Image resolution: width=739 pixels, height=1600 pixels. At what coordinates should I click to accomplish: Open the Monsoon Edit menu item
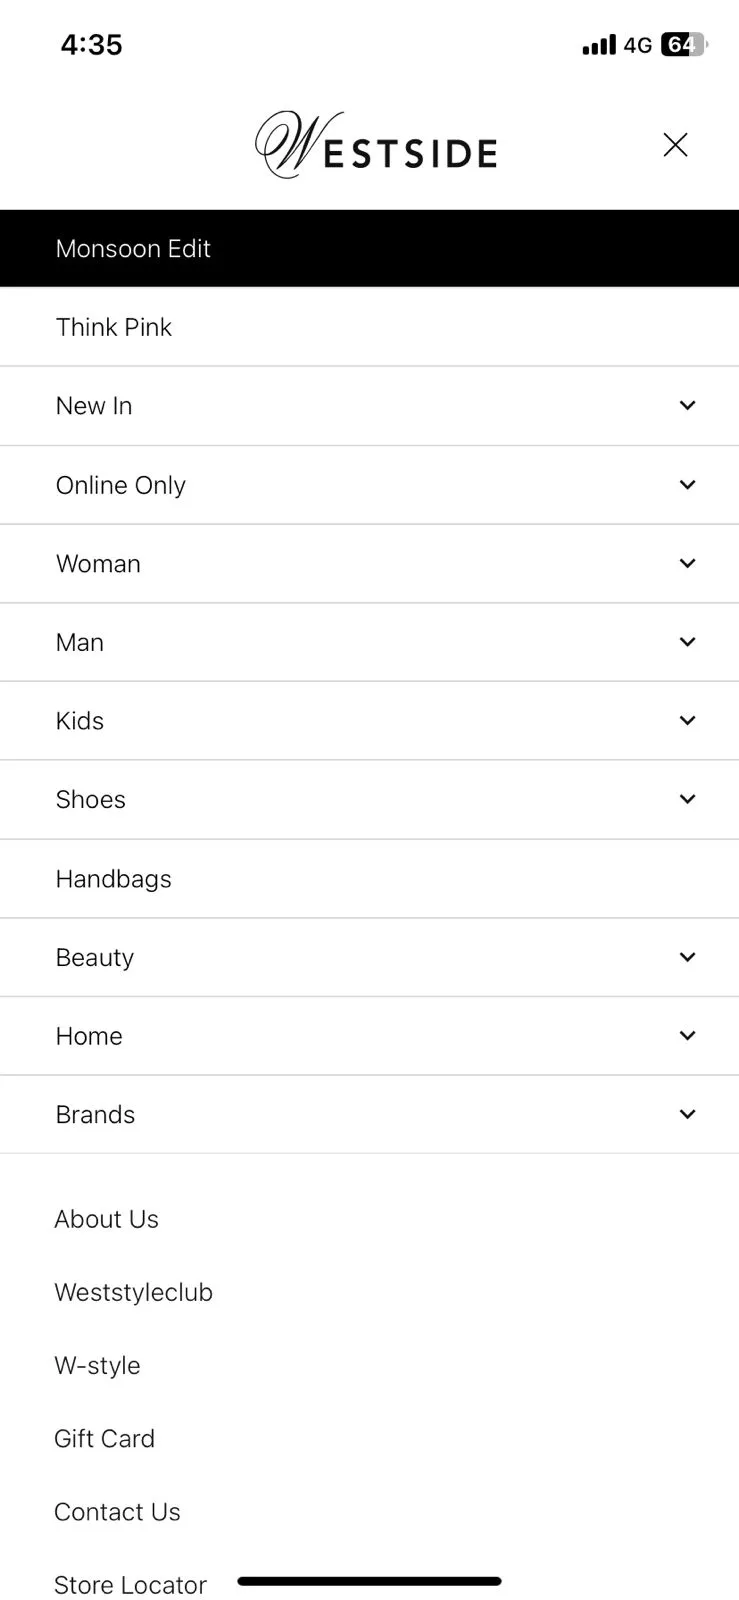(369, 248)
